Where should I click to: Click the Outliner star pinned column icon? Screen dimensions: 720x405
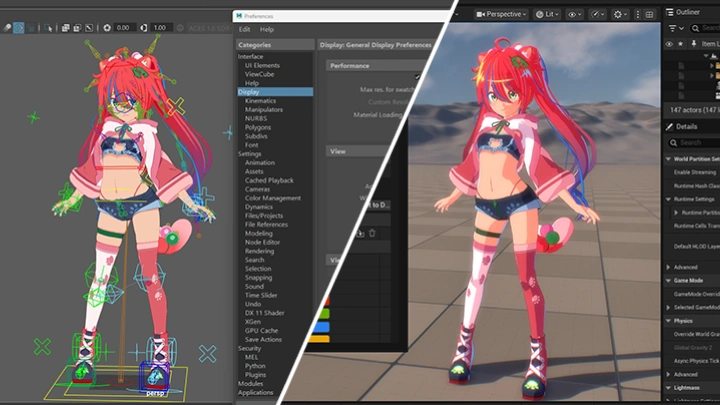click(681, 44)
